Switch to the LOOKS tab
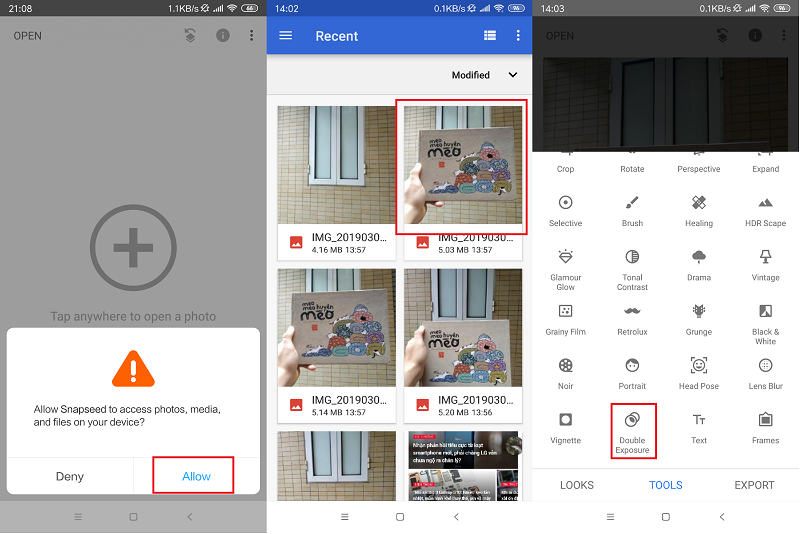 [x=577, y=485]
